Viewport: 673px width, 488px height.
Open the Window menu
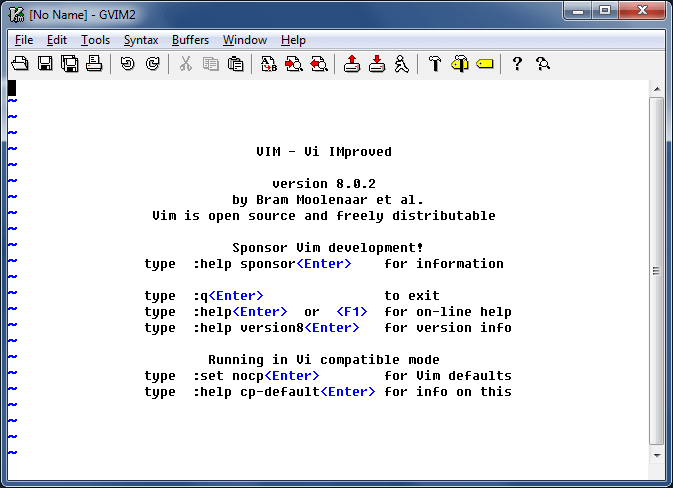(x=245, y=40)
